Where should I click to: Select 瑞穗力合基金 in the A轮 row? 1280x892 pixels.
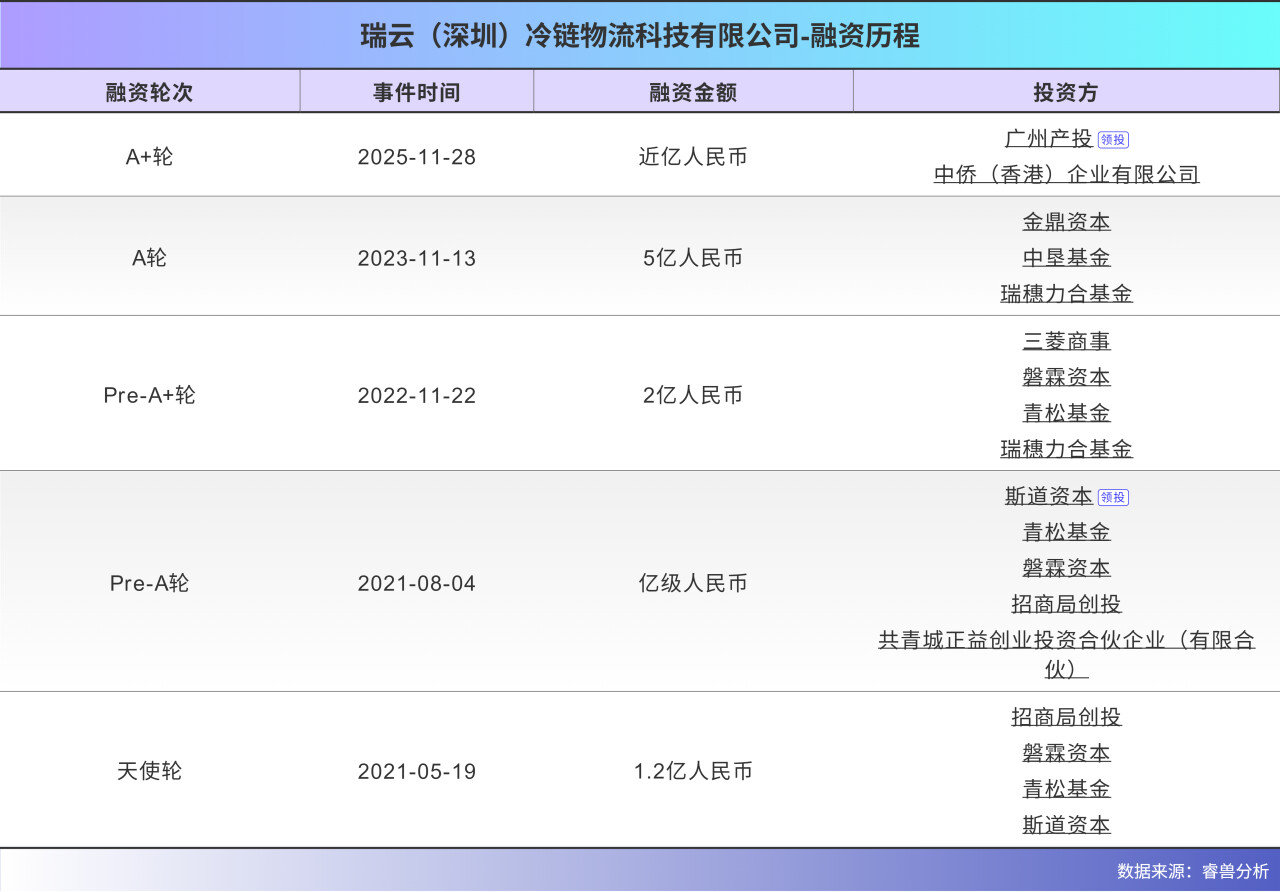pos(1066,294)
